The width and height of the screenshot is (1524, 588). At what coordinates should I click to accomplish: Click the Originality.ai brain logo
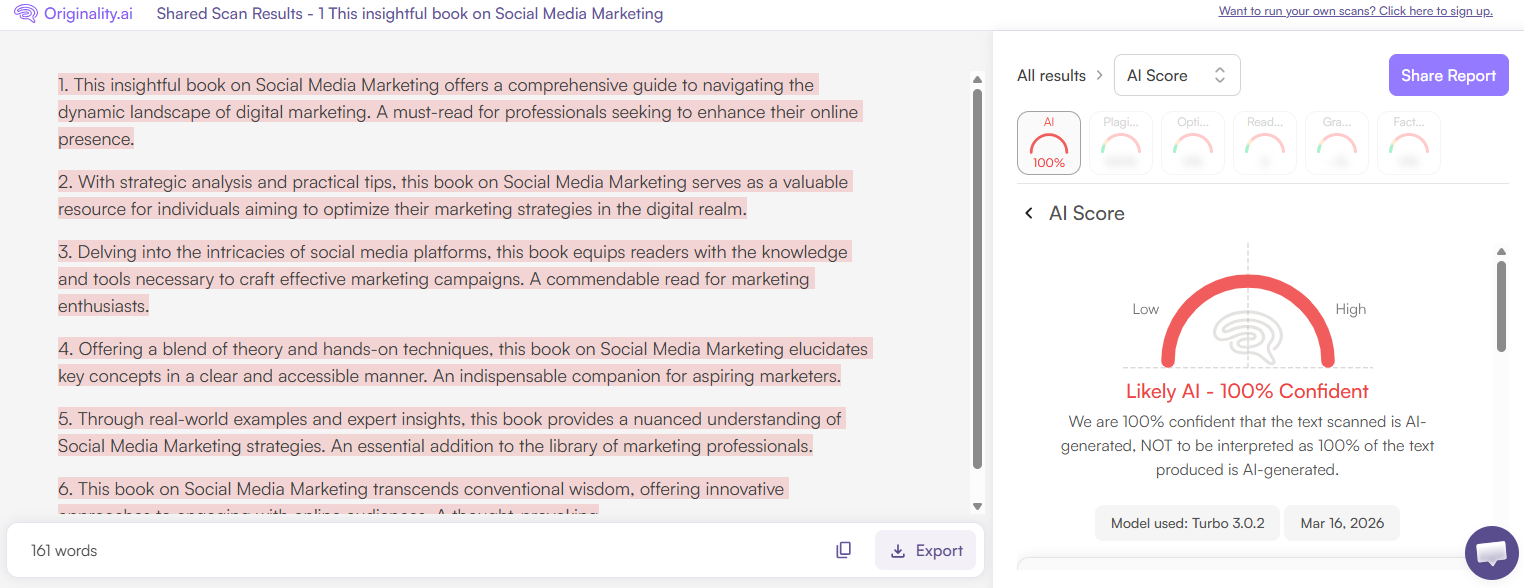tap(26, 14)
